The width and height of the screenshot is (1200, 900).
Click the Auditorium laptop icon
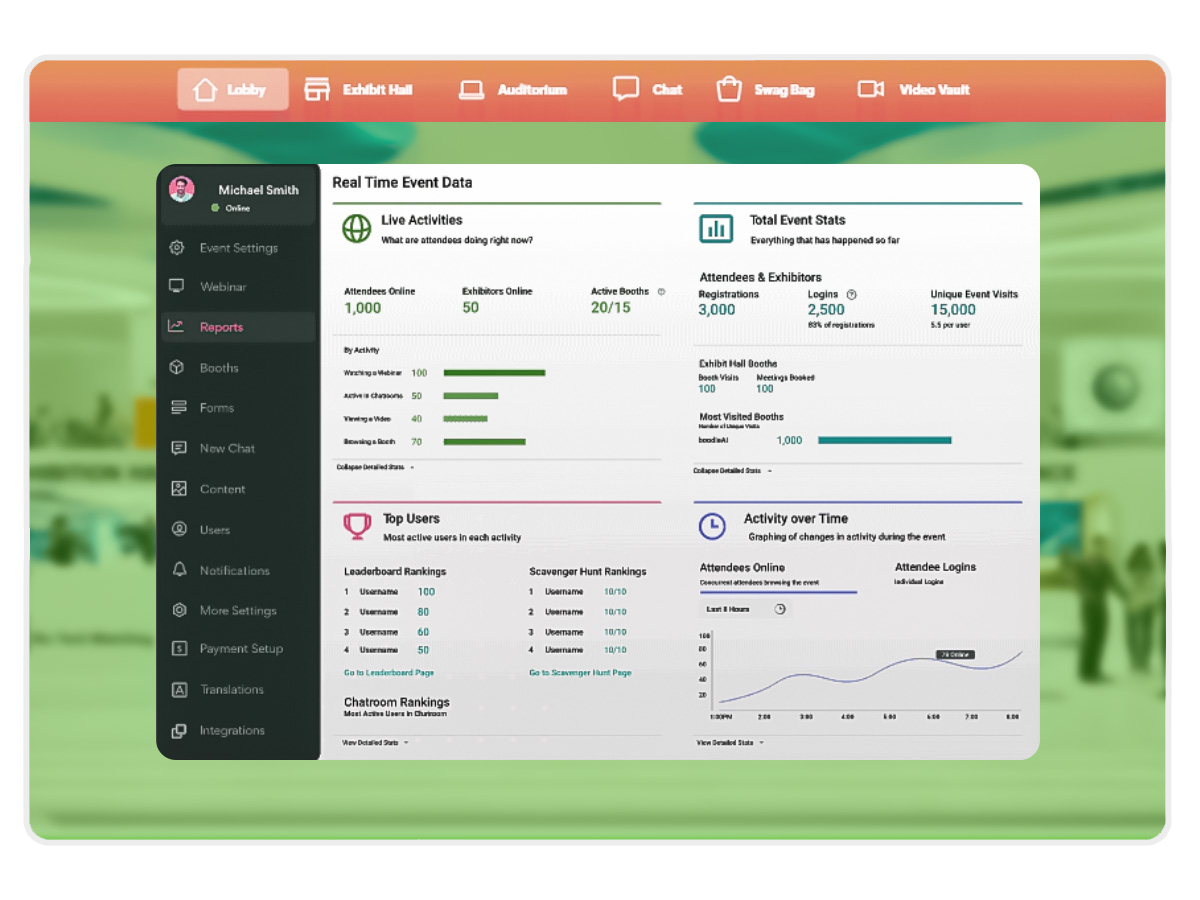point(471,90)
